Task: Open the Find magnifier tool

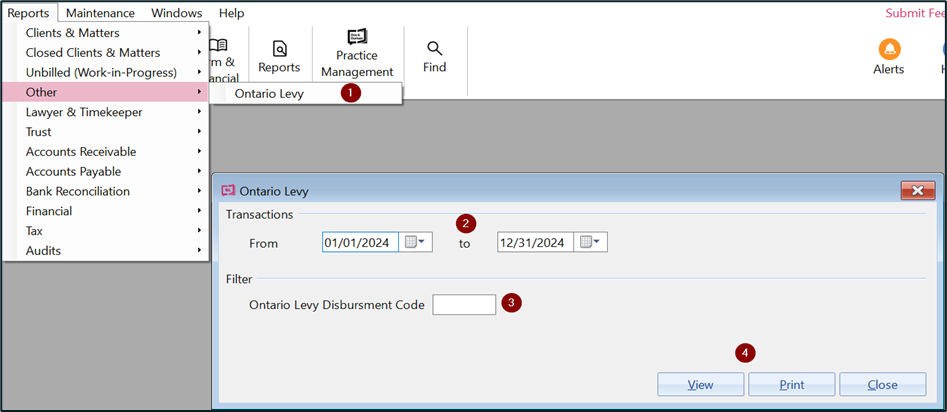Action: [434, 55]
